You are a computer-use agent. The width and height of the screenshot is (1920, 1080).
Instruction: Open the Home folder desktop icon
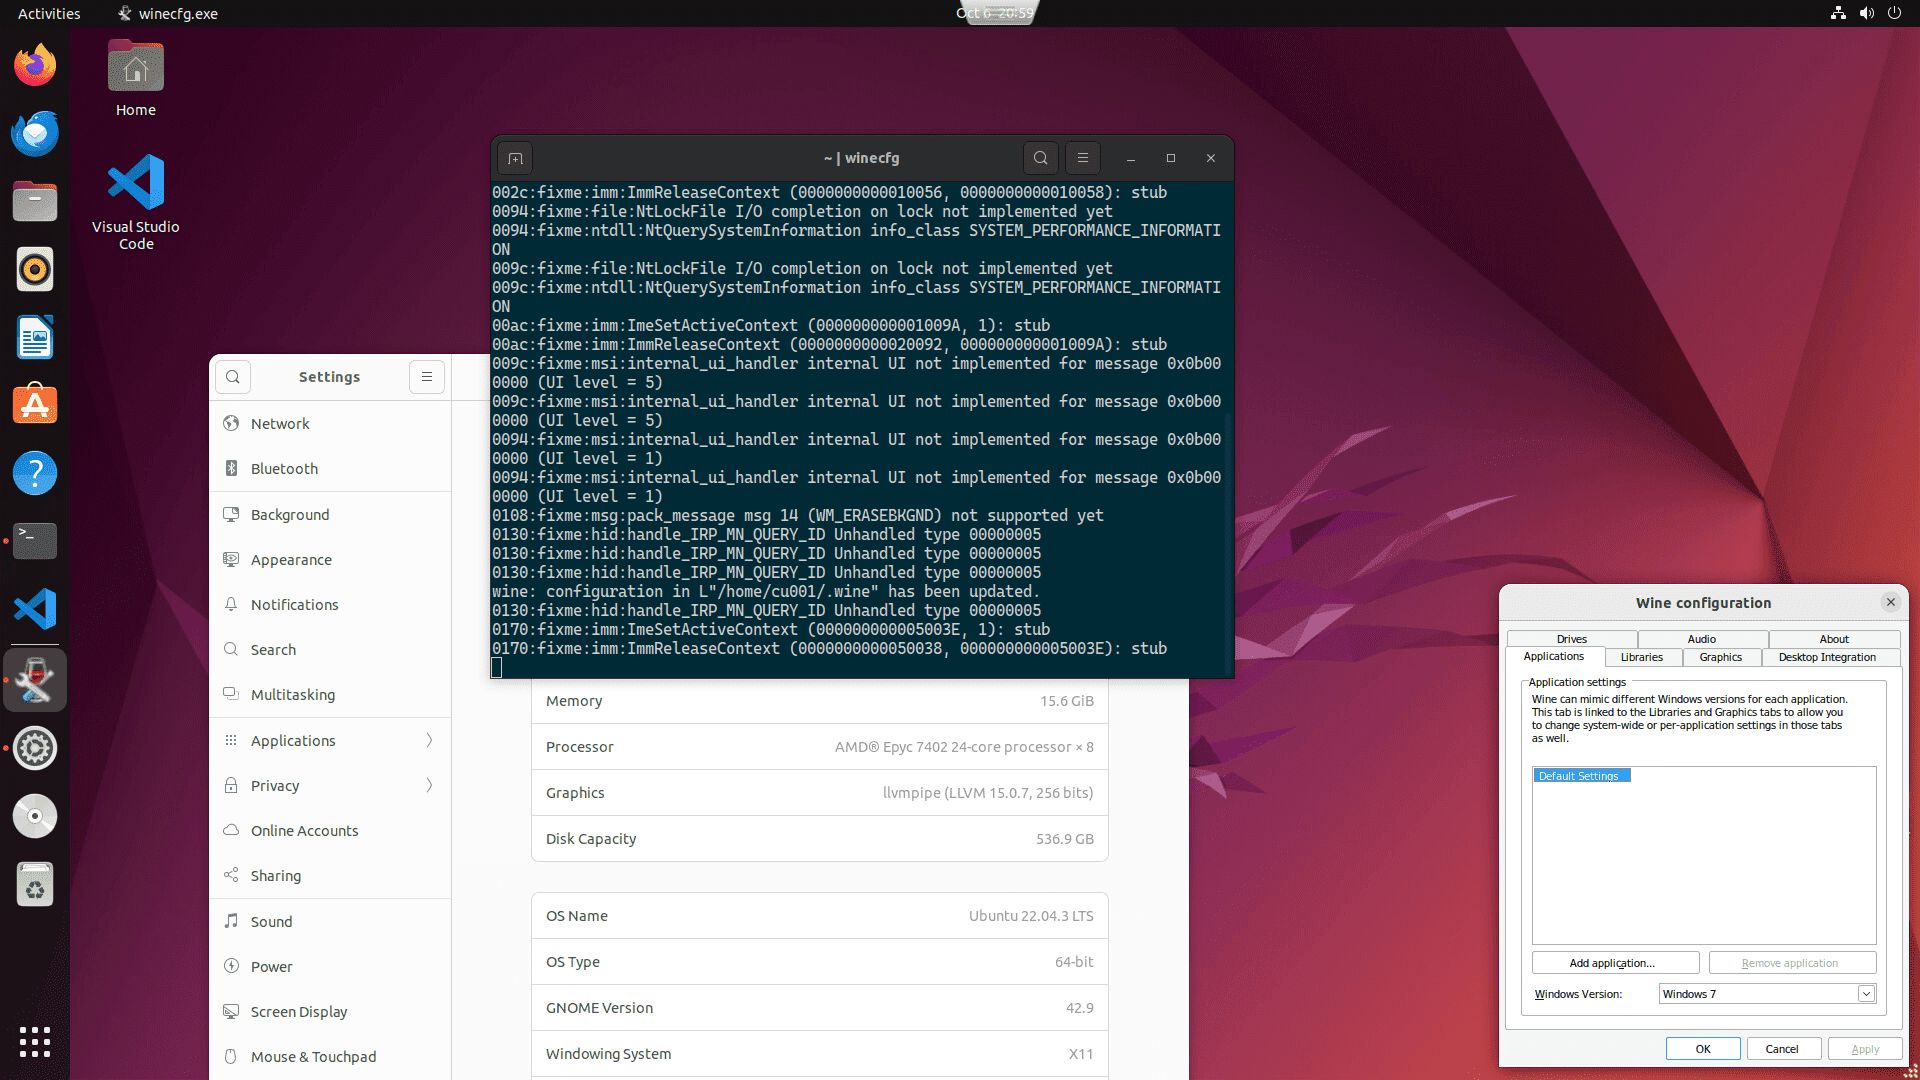(136, 80)
